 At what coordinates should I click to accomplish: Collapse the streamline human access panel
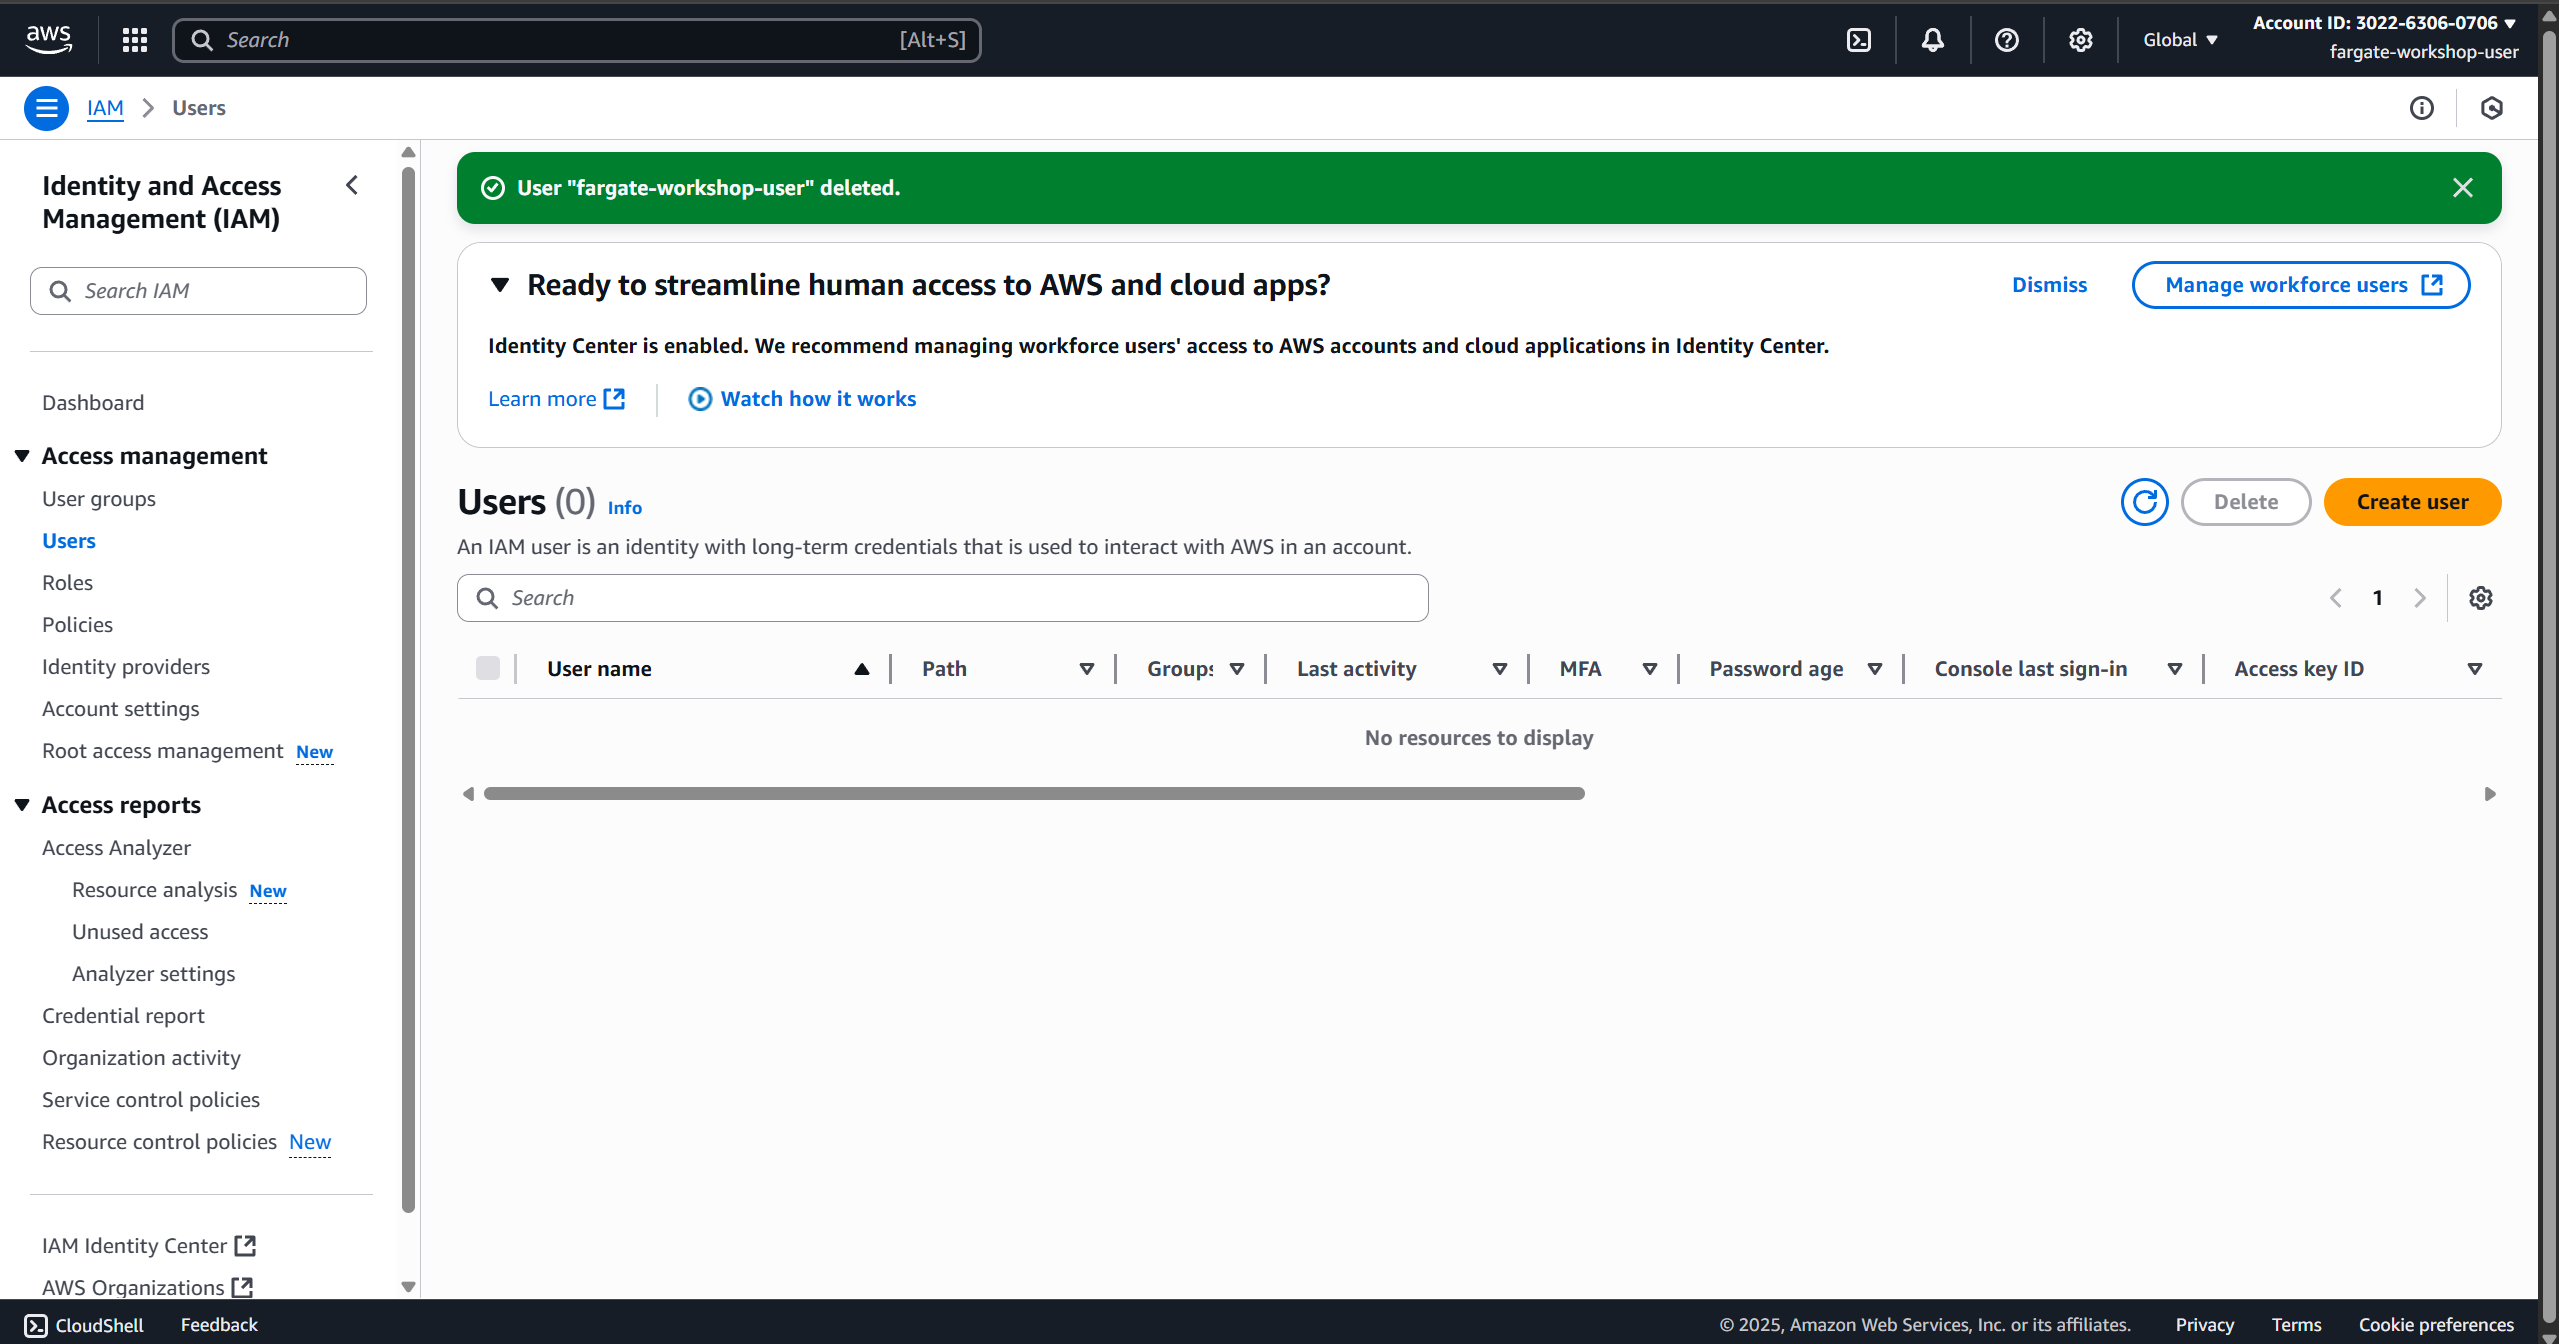(x=500, y=285)
